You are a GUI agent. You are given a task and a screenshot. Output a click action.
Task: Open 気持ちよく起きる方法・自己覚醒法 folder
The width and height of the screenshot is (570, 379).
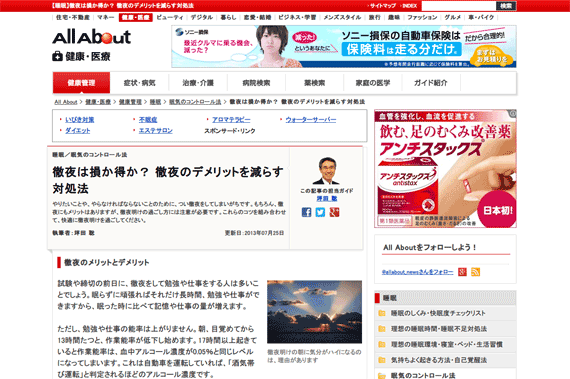click(439, 360)
